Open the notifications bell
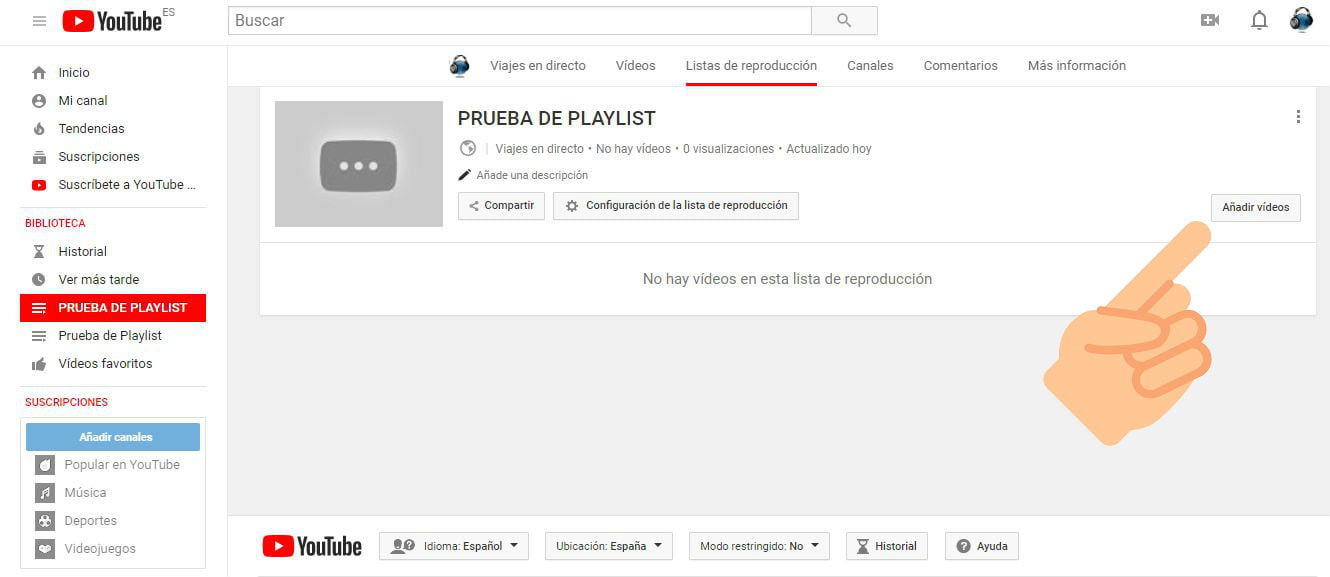 [x=1259, y=20]
